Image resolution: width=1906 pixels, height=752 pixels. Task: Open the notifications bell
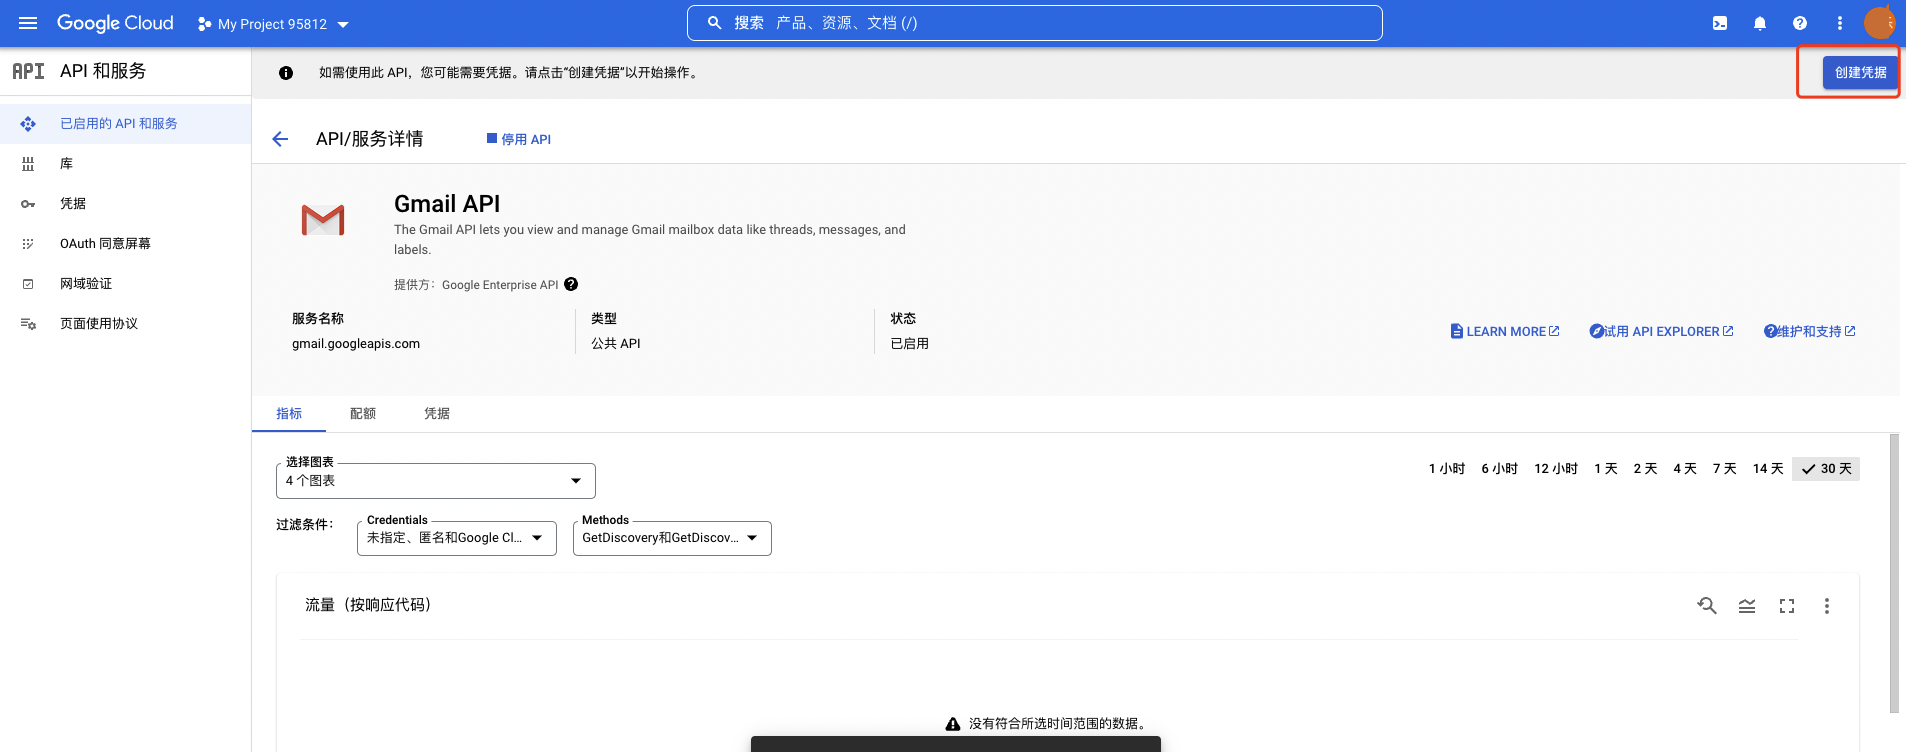(x=1760, y=23)
